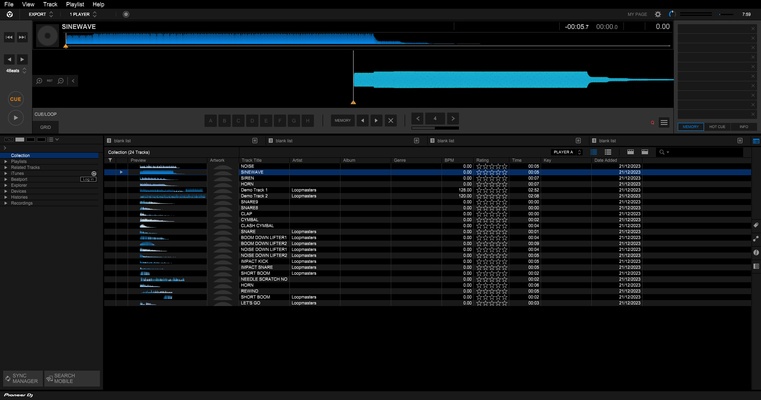
Task: Switch to the HOT CUE tab
Action: coord(717,127)
